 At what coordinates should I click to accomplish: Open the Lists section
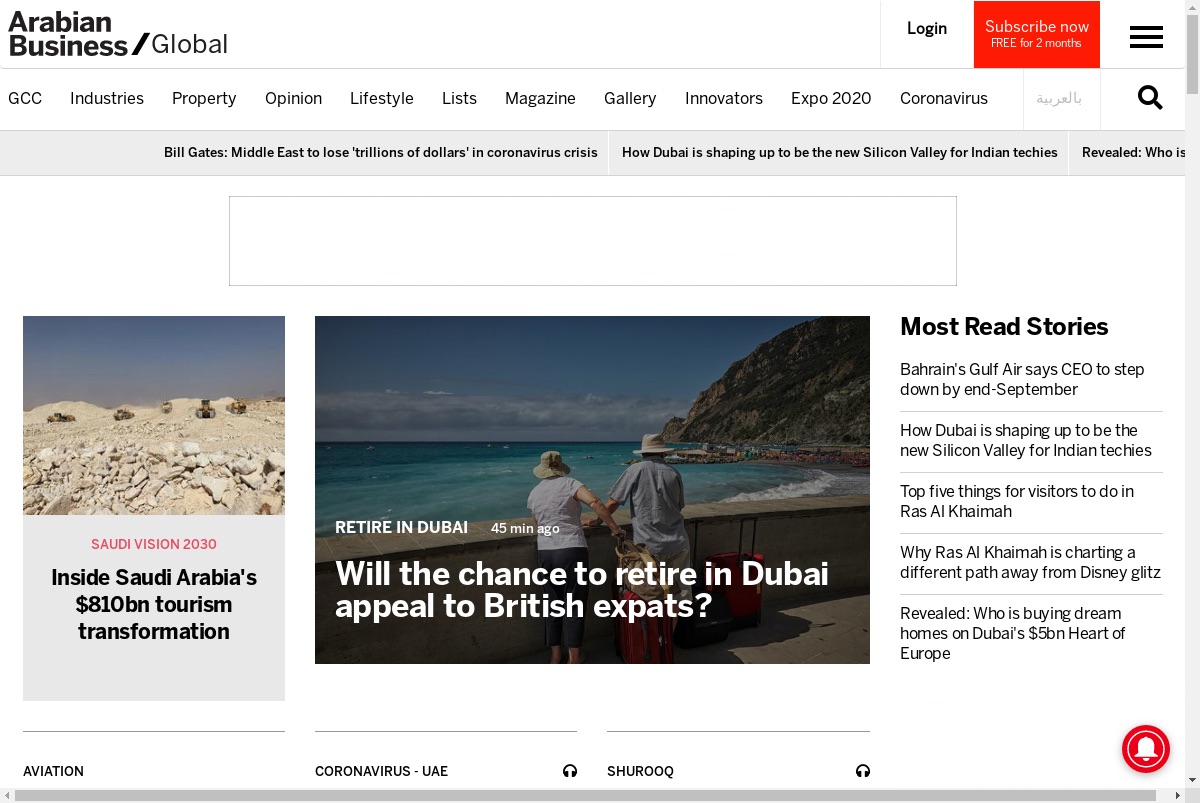(459, 98)
